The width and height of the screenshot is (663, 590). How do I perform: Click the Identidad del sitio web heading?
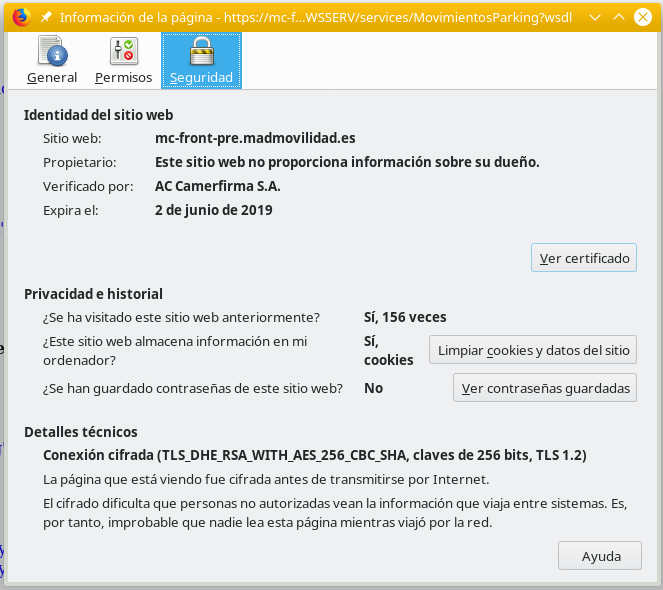point(98,115)
